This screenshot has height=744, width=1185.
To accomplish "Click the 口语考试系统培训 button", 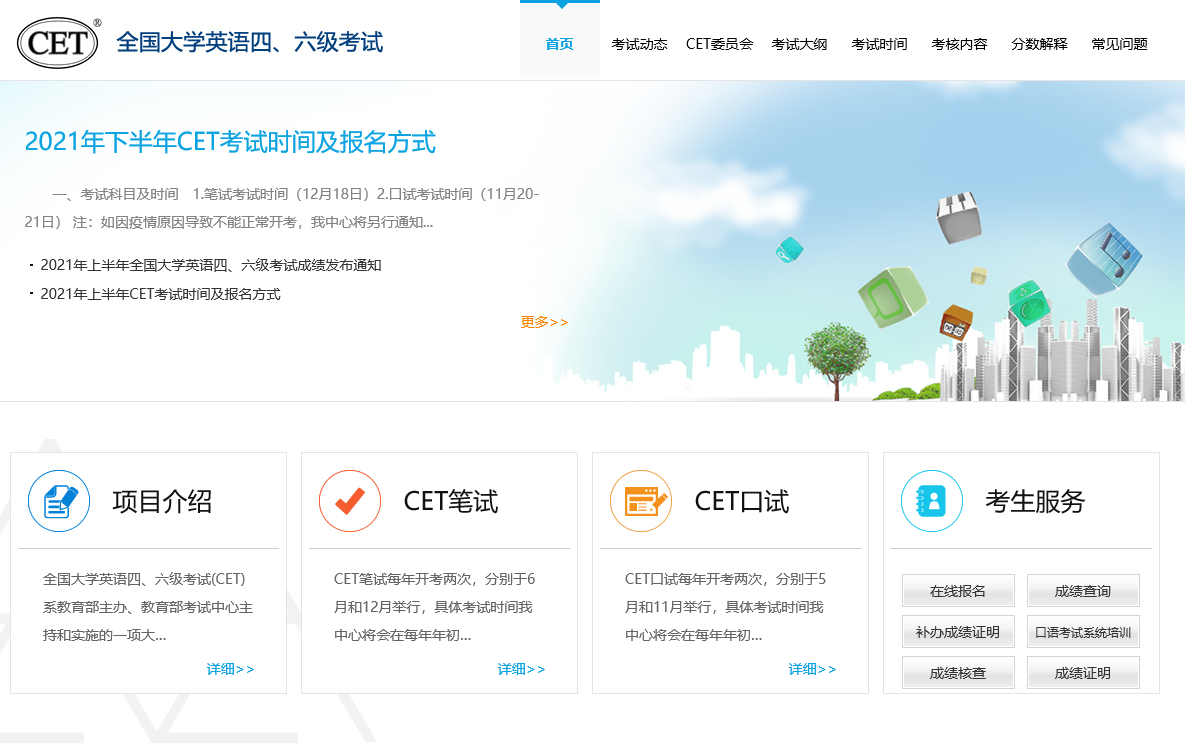I will 1083,632.
